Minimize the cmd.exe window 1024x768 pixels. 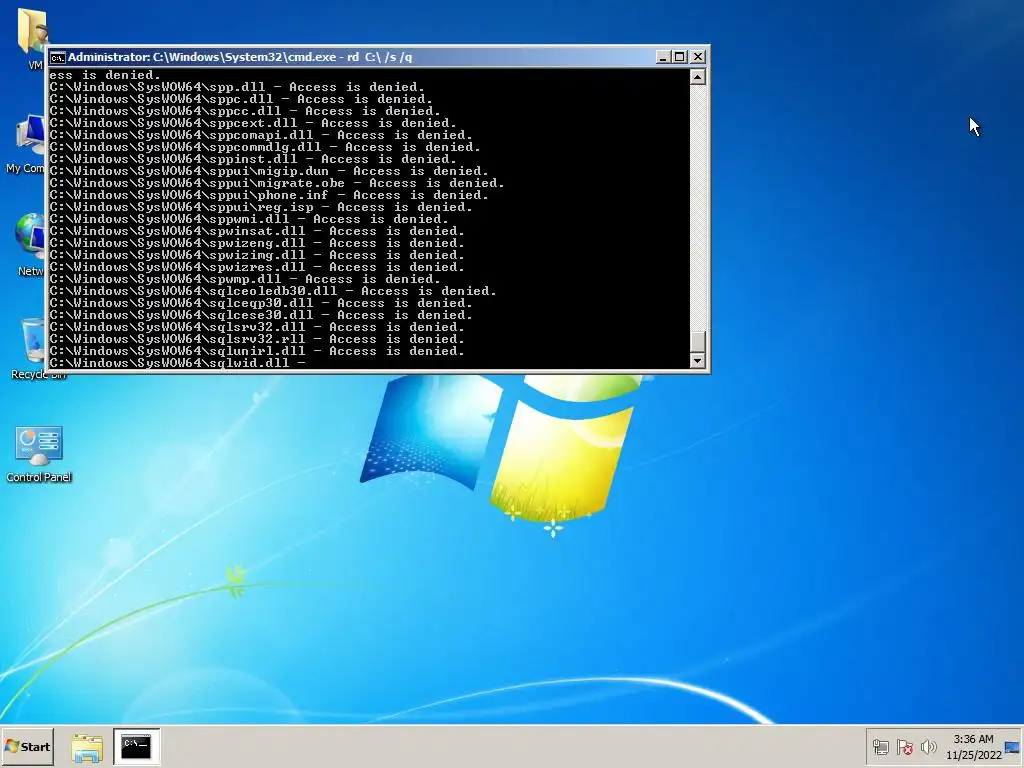coord(663,57)
